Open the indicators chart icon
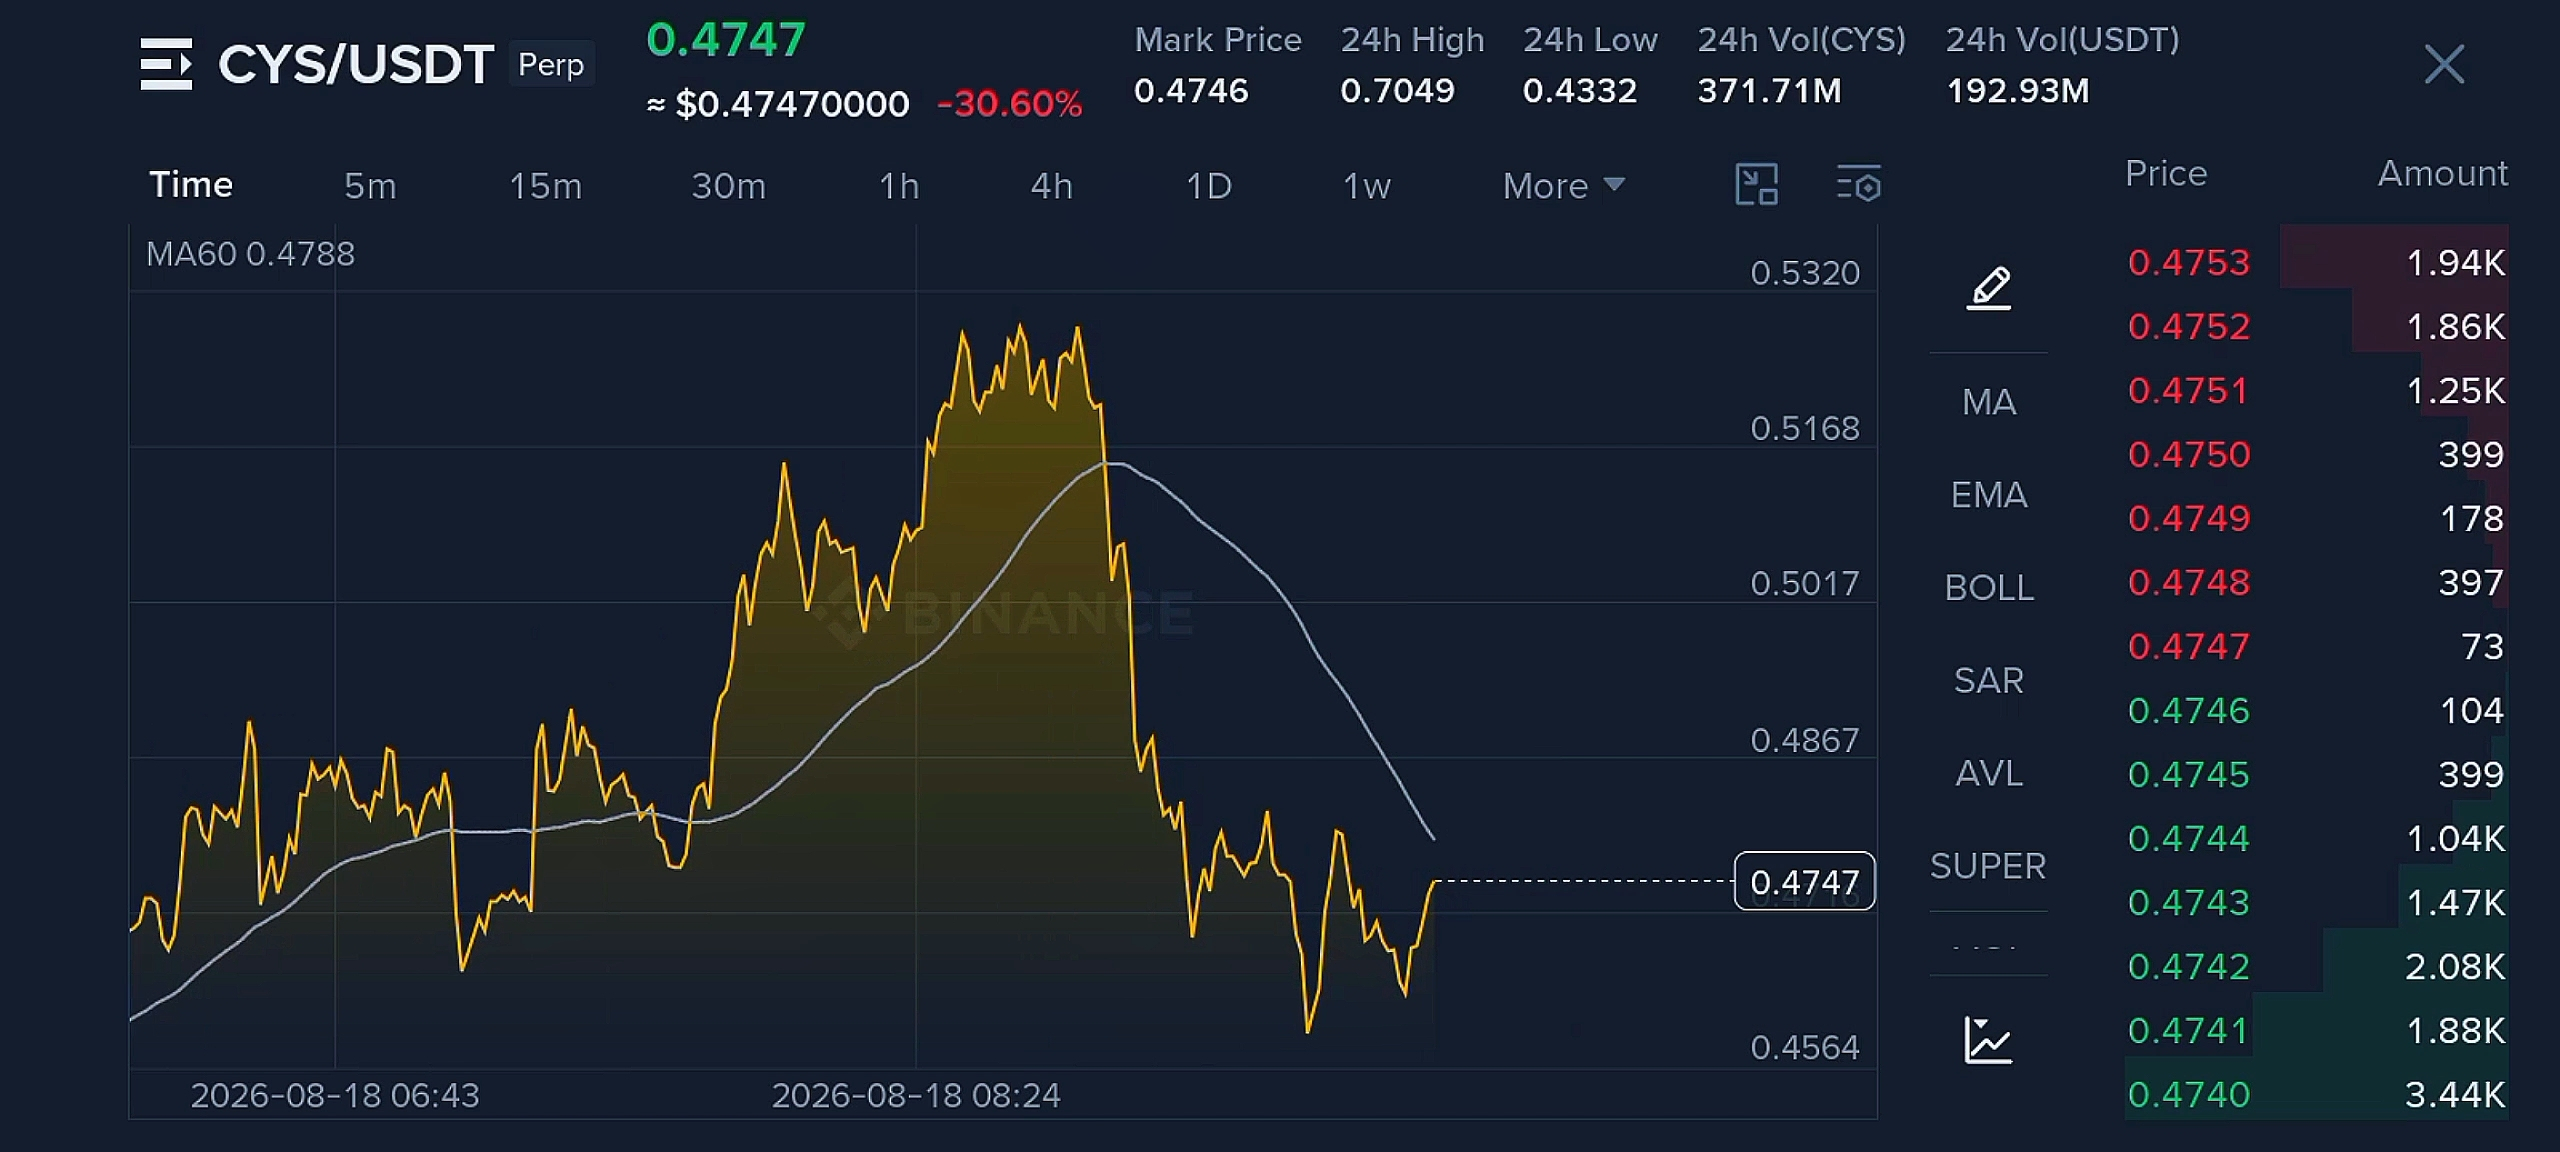 [x=1988, y=1040]
